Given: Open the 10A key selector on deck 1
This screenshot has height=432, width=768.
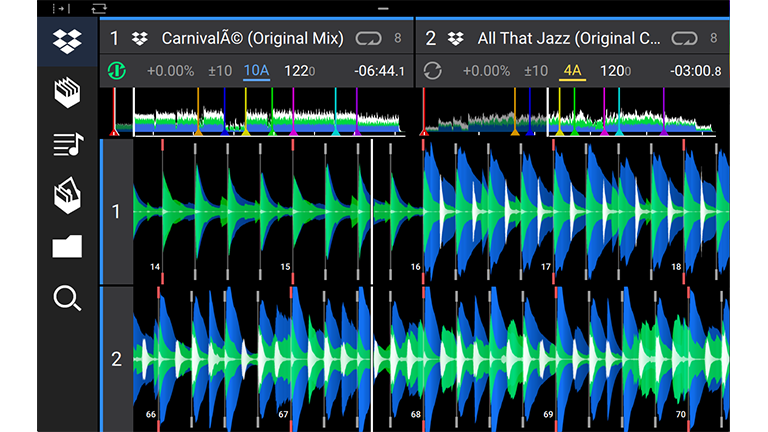Looking at the screenshot, I should point(256,71).
